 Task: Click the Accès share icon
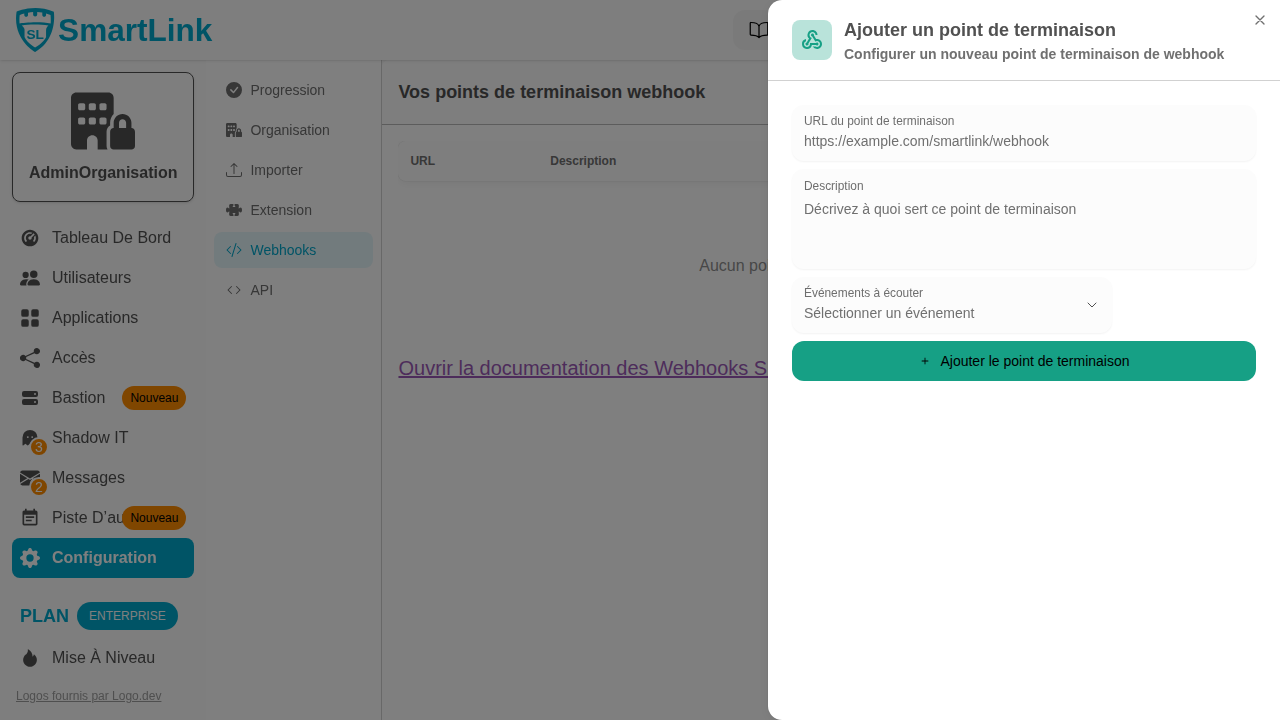pyautogui.click(x=30, y=358)
